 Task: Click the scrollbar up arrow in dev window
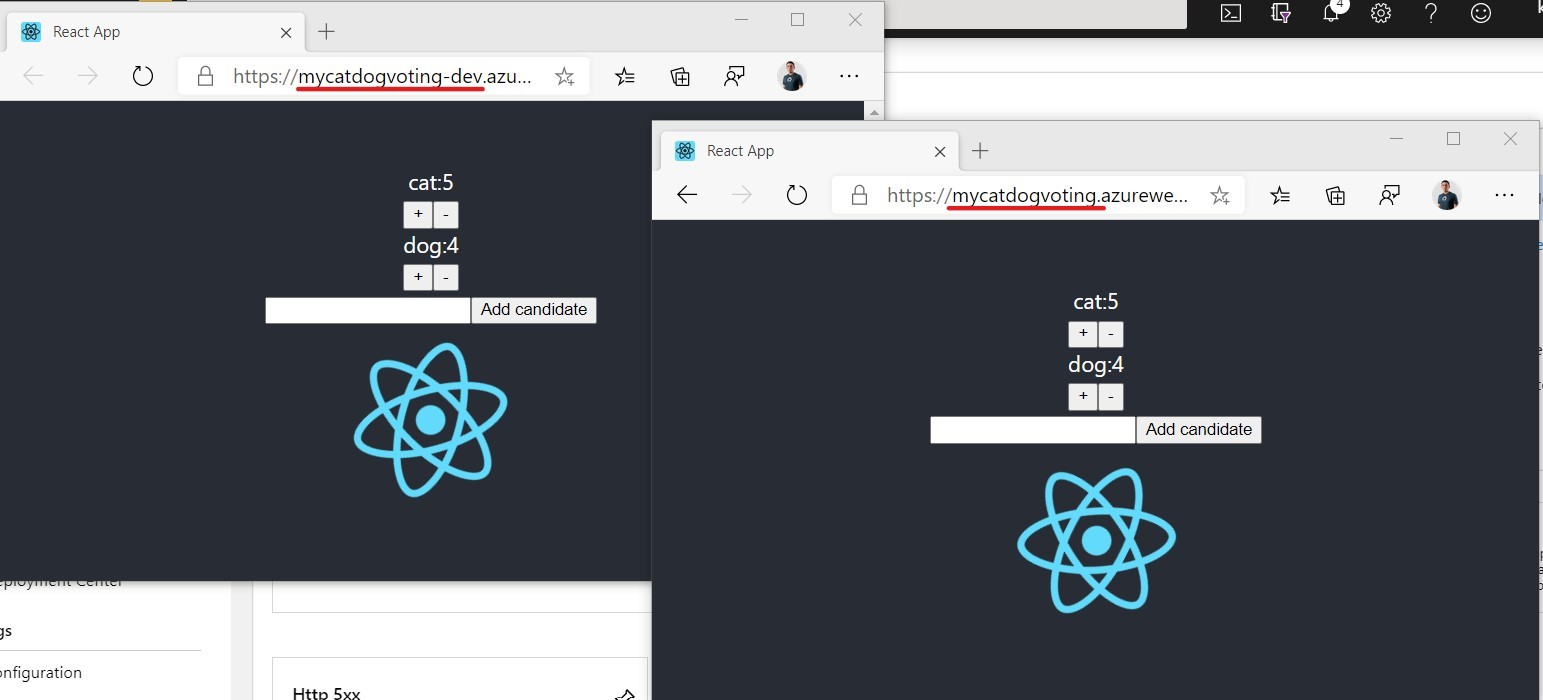click(x=875, y=111)
